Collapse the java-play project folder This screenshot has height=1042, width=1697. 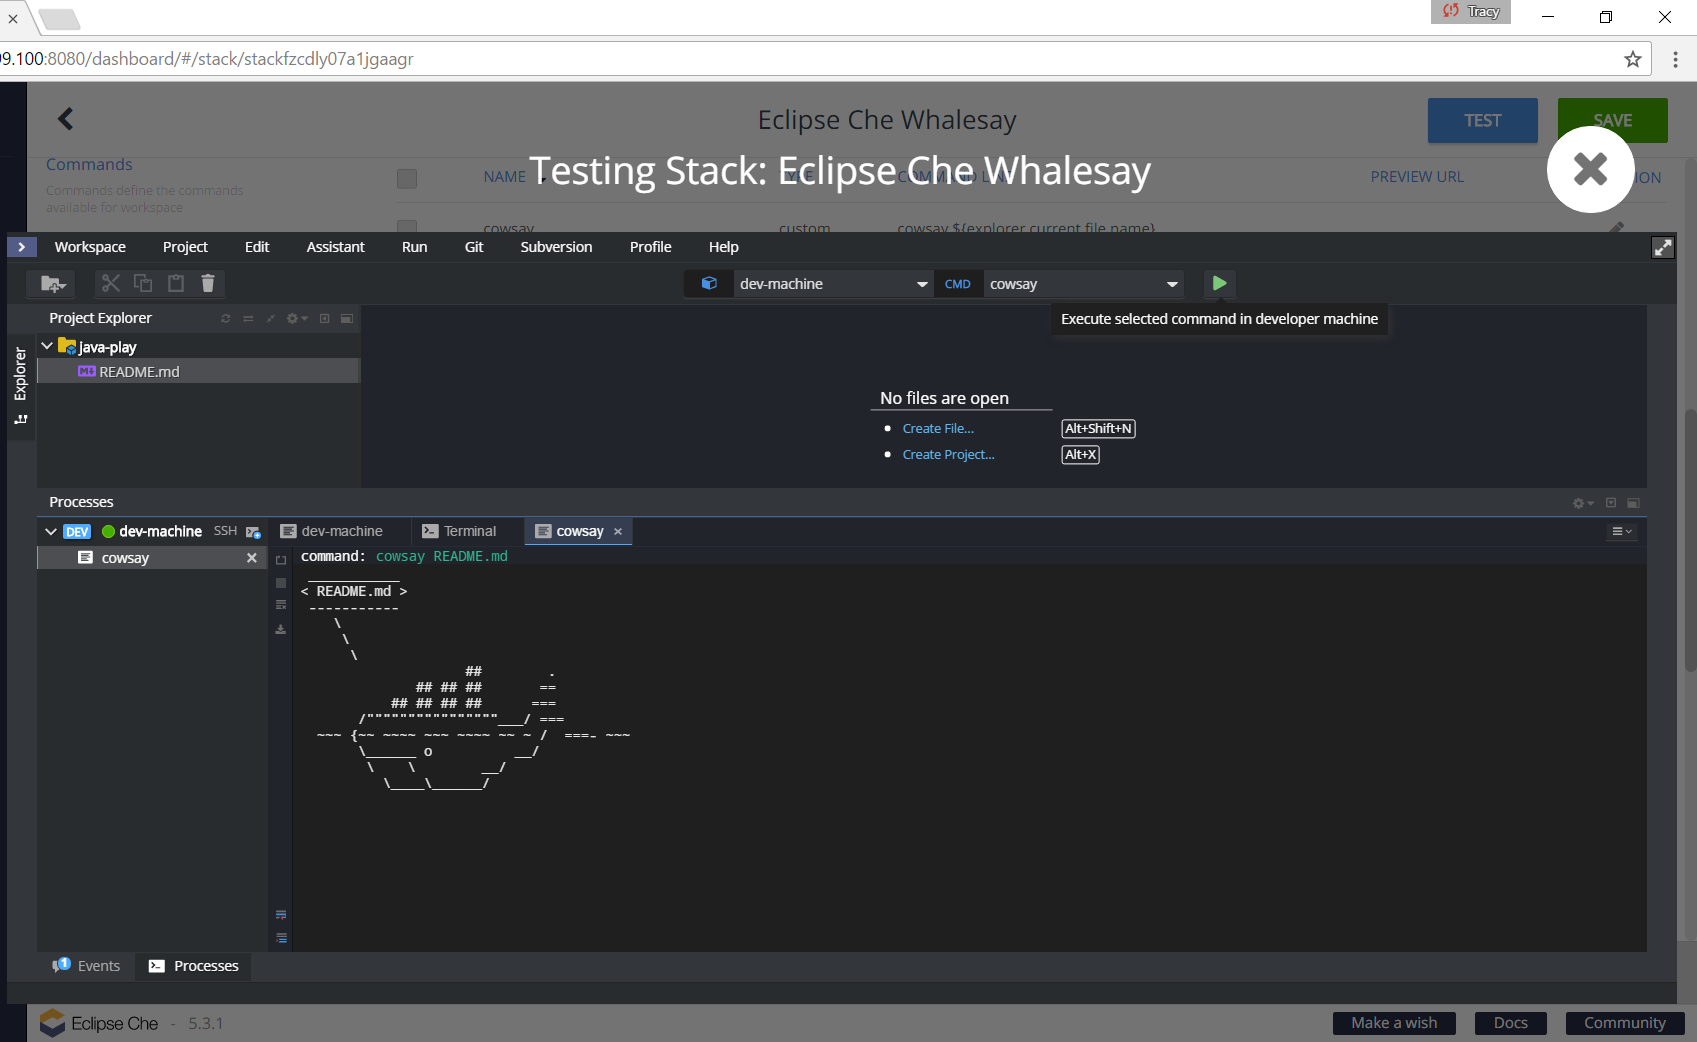[x=47, y=346]
